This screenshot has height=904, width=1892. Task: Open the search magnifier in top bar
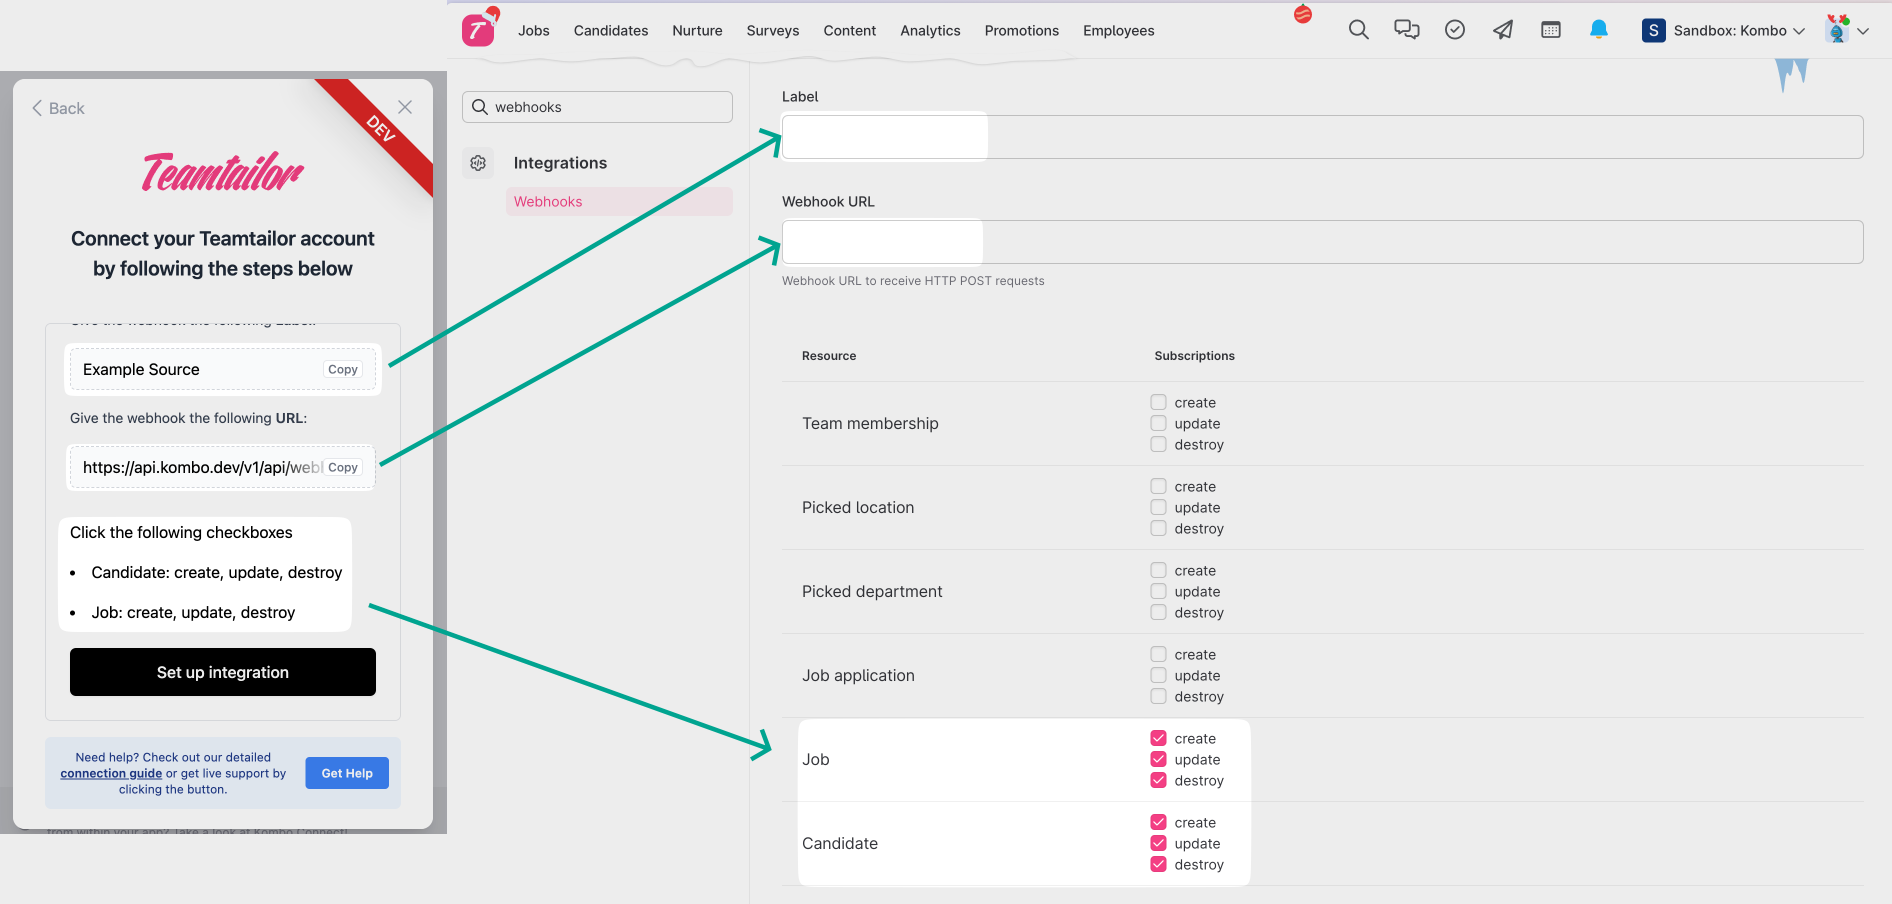coord(1358,30)
